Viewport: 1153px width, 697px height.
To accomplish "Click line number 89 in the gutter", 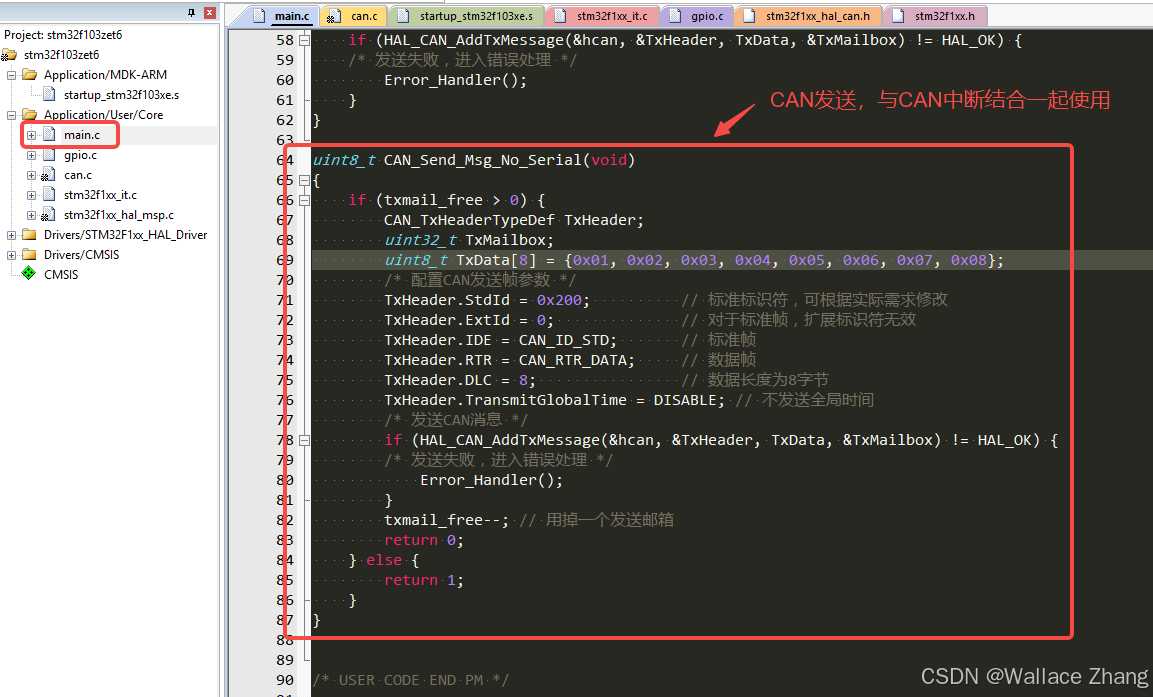I will (x=285, y=660).
